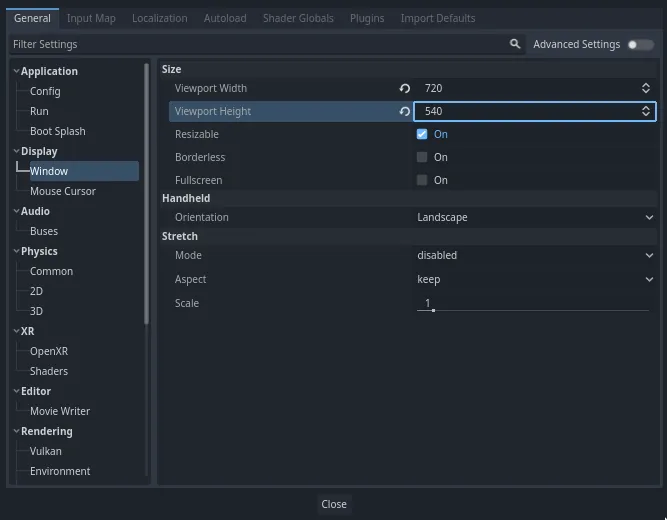This screenshot has width=667, height=520.
Task: Toggle the Advanced Settings switch
Action: click(640, 44)
